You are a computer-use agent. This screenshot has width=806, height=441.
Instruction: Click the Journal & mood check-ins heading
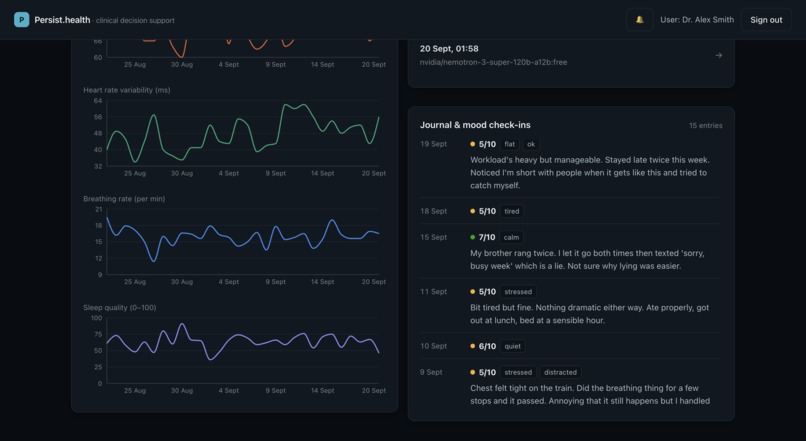pos(475,125)
